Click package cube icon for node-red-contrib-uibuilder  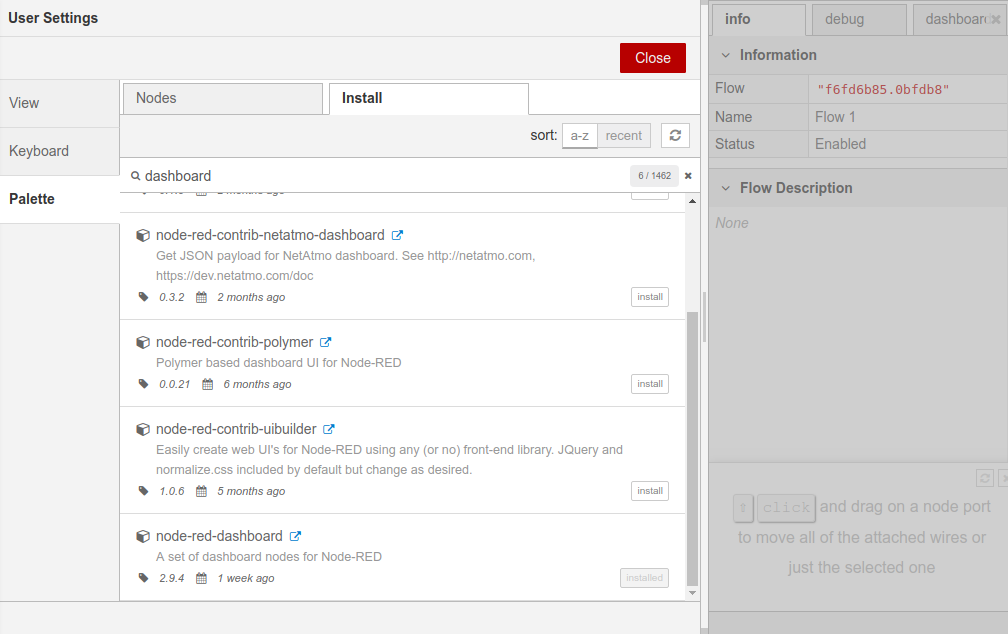pyautogui.click(x=143, y=429)
